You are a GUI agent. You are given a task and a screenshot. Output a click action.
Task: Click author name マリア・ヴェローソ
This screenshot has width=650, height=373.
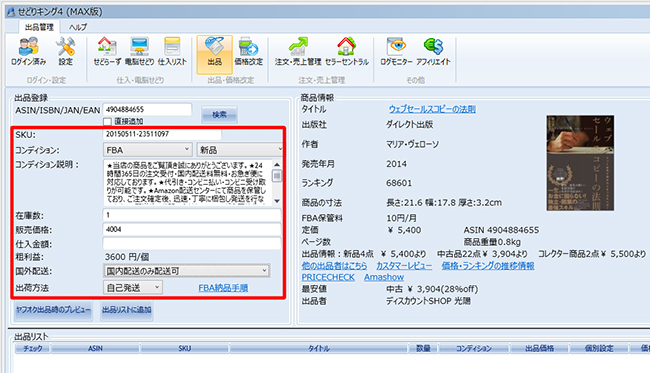tap(412, 144)
